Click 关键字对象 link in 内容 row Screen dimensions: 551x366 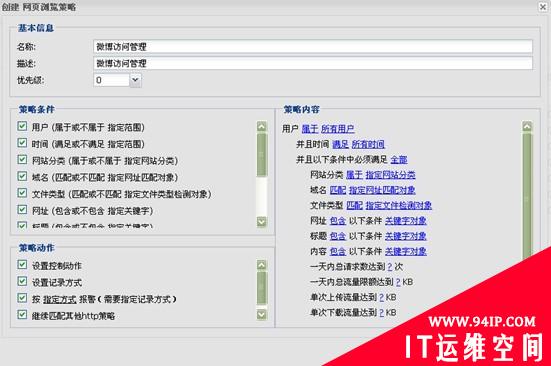[x=406, y=251]
